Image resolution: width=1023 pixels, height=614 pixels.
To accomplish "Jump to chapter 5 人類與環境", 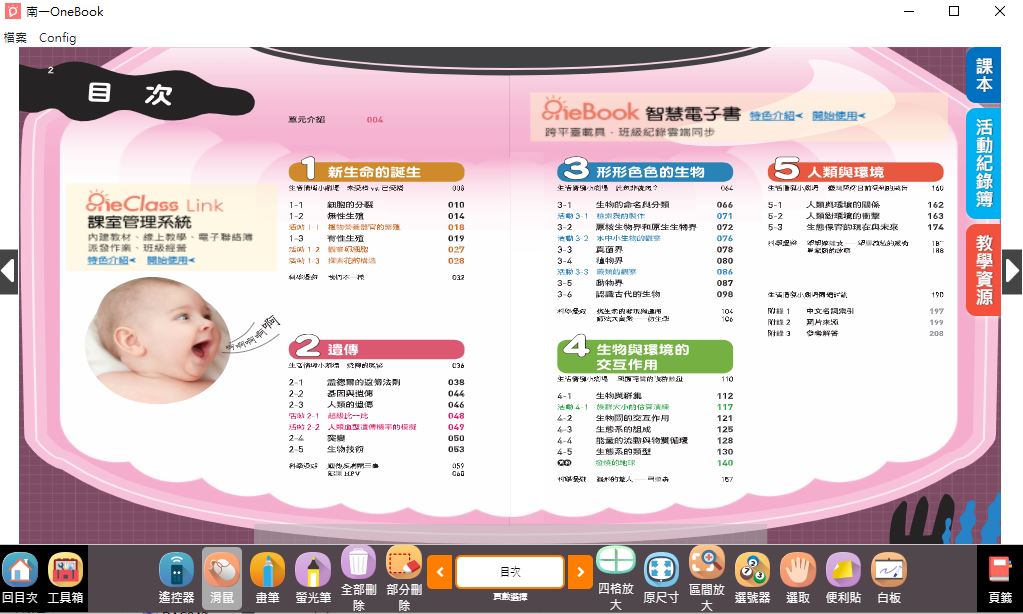I will point(855,172).
